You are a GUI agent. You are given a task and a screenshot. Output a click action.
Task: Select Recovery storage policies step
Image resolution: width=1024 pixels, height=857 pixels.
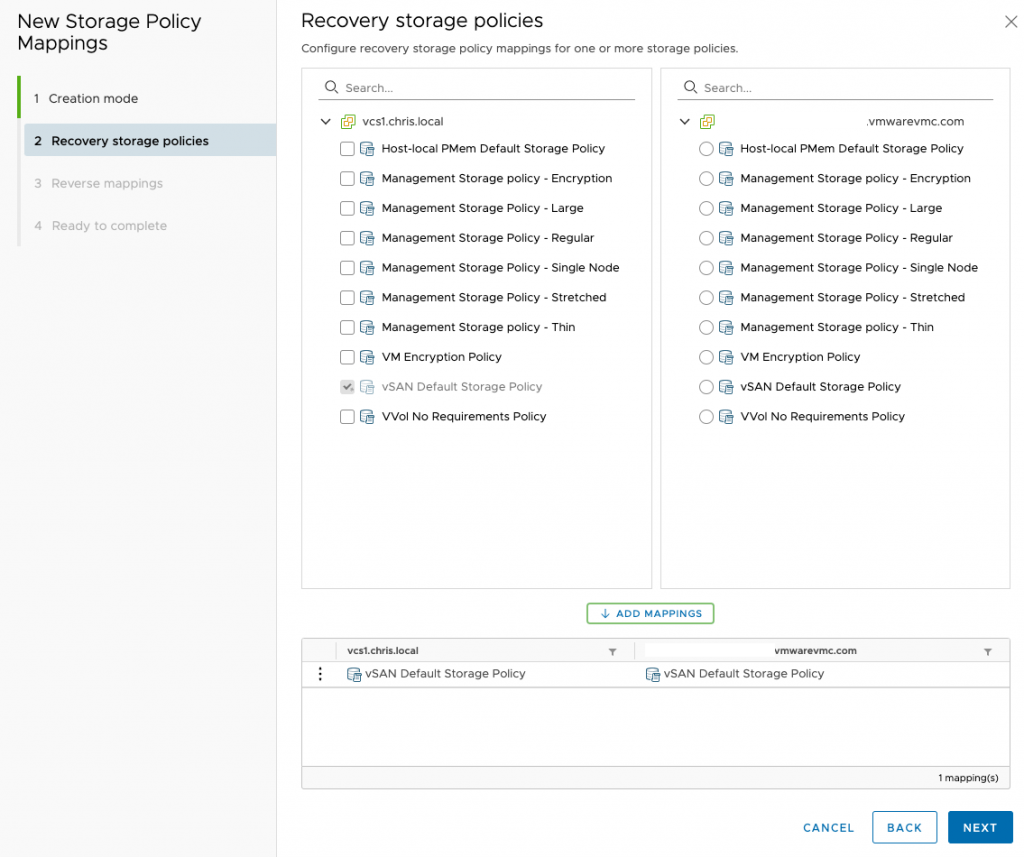(x=150, y=140)
